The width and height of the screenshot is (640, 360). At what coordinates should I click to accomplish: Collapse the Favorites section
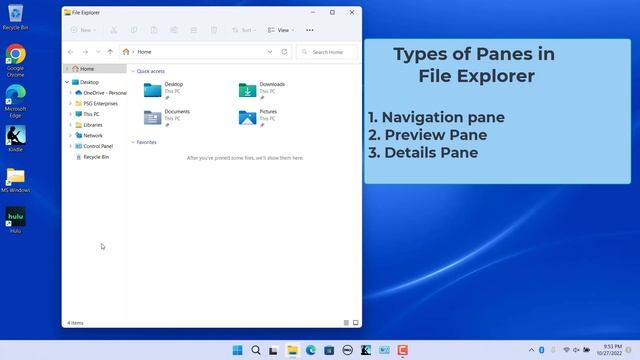133,142
